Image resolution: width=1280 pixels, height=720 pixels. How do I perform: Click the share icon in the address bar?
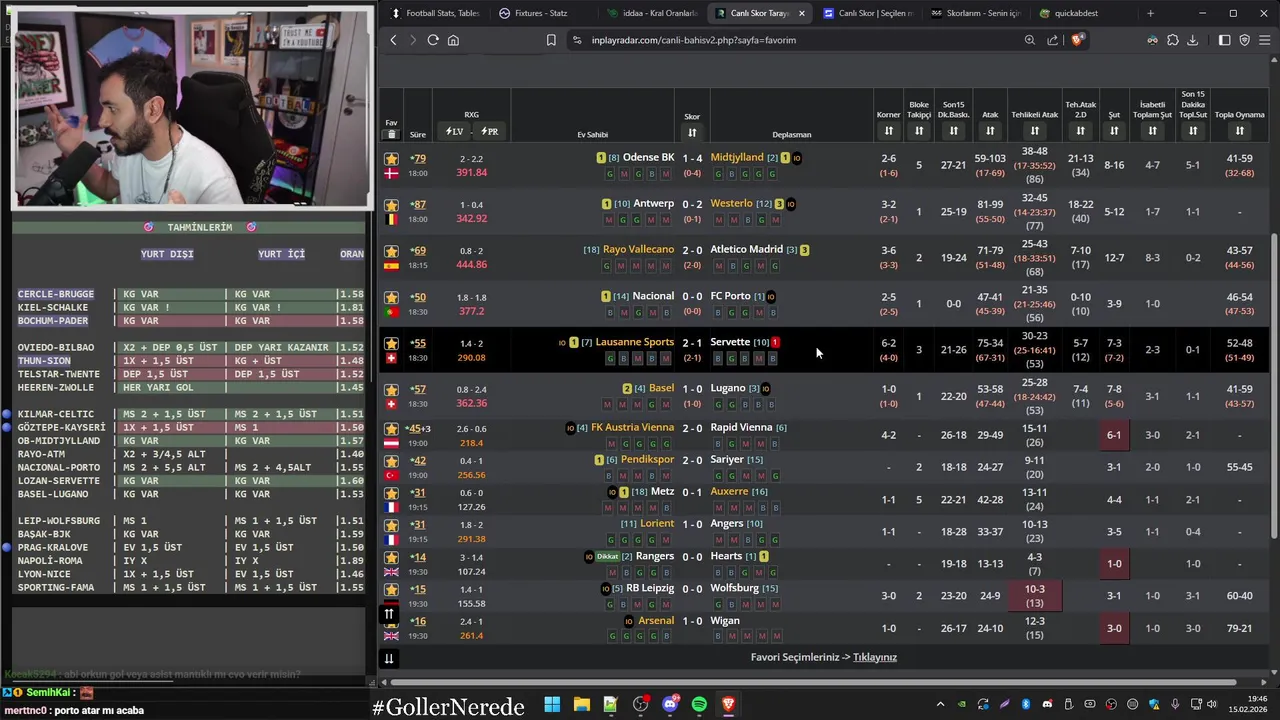[x=1053, y=40]
